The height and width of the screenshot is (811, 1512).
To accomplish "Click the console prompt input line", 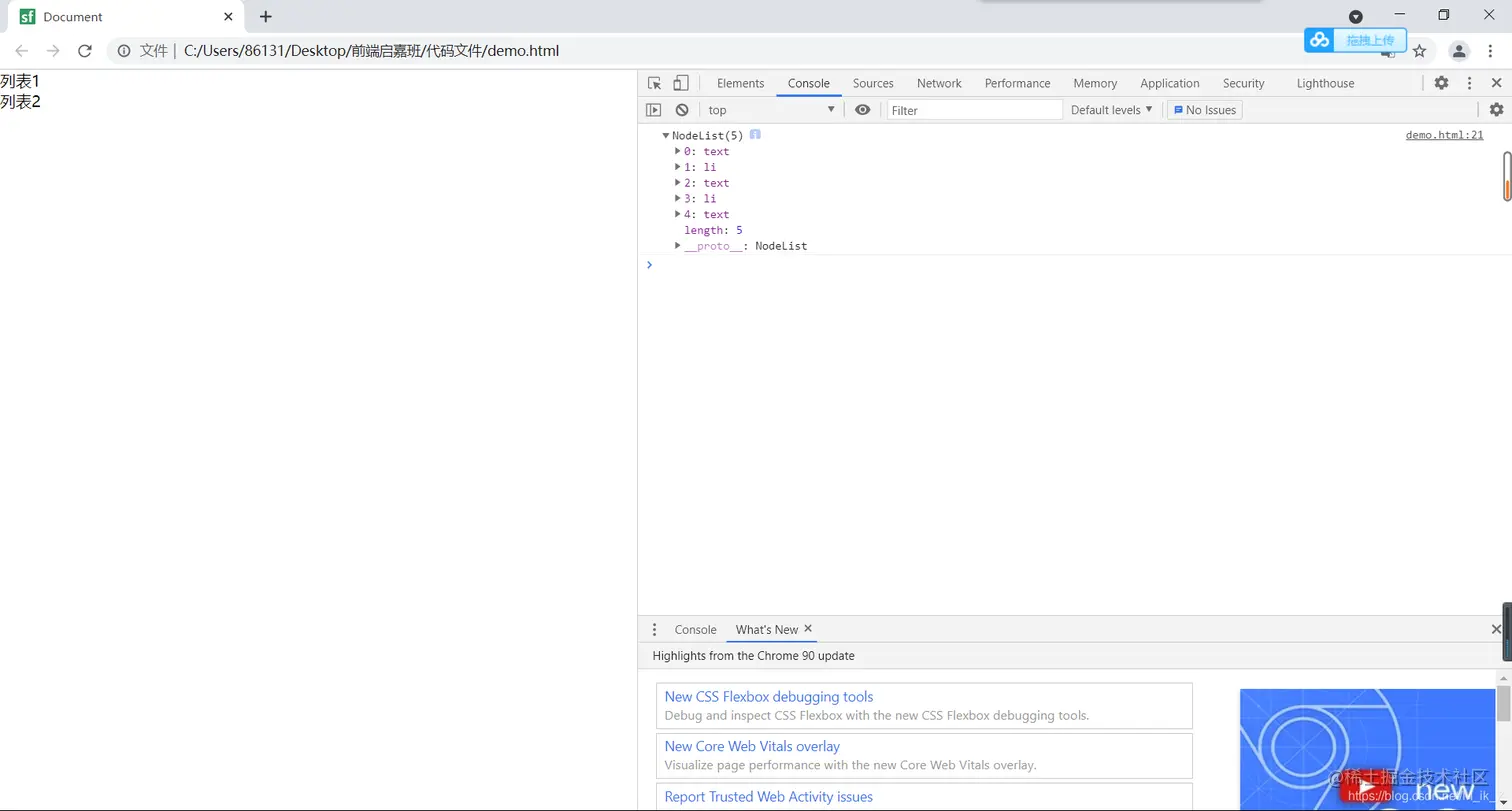I will [1075, 265].
